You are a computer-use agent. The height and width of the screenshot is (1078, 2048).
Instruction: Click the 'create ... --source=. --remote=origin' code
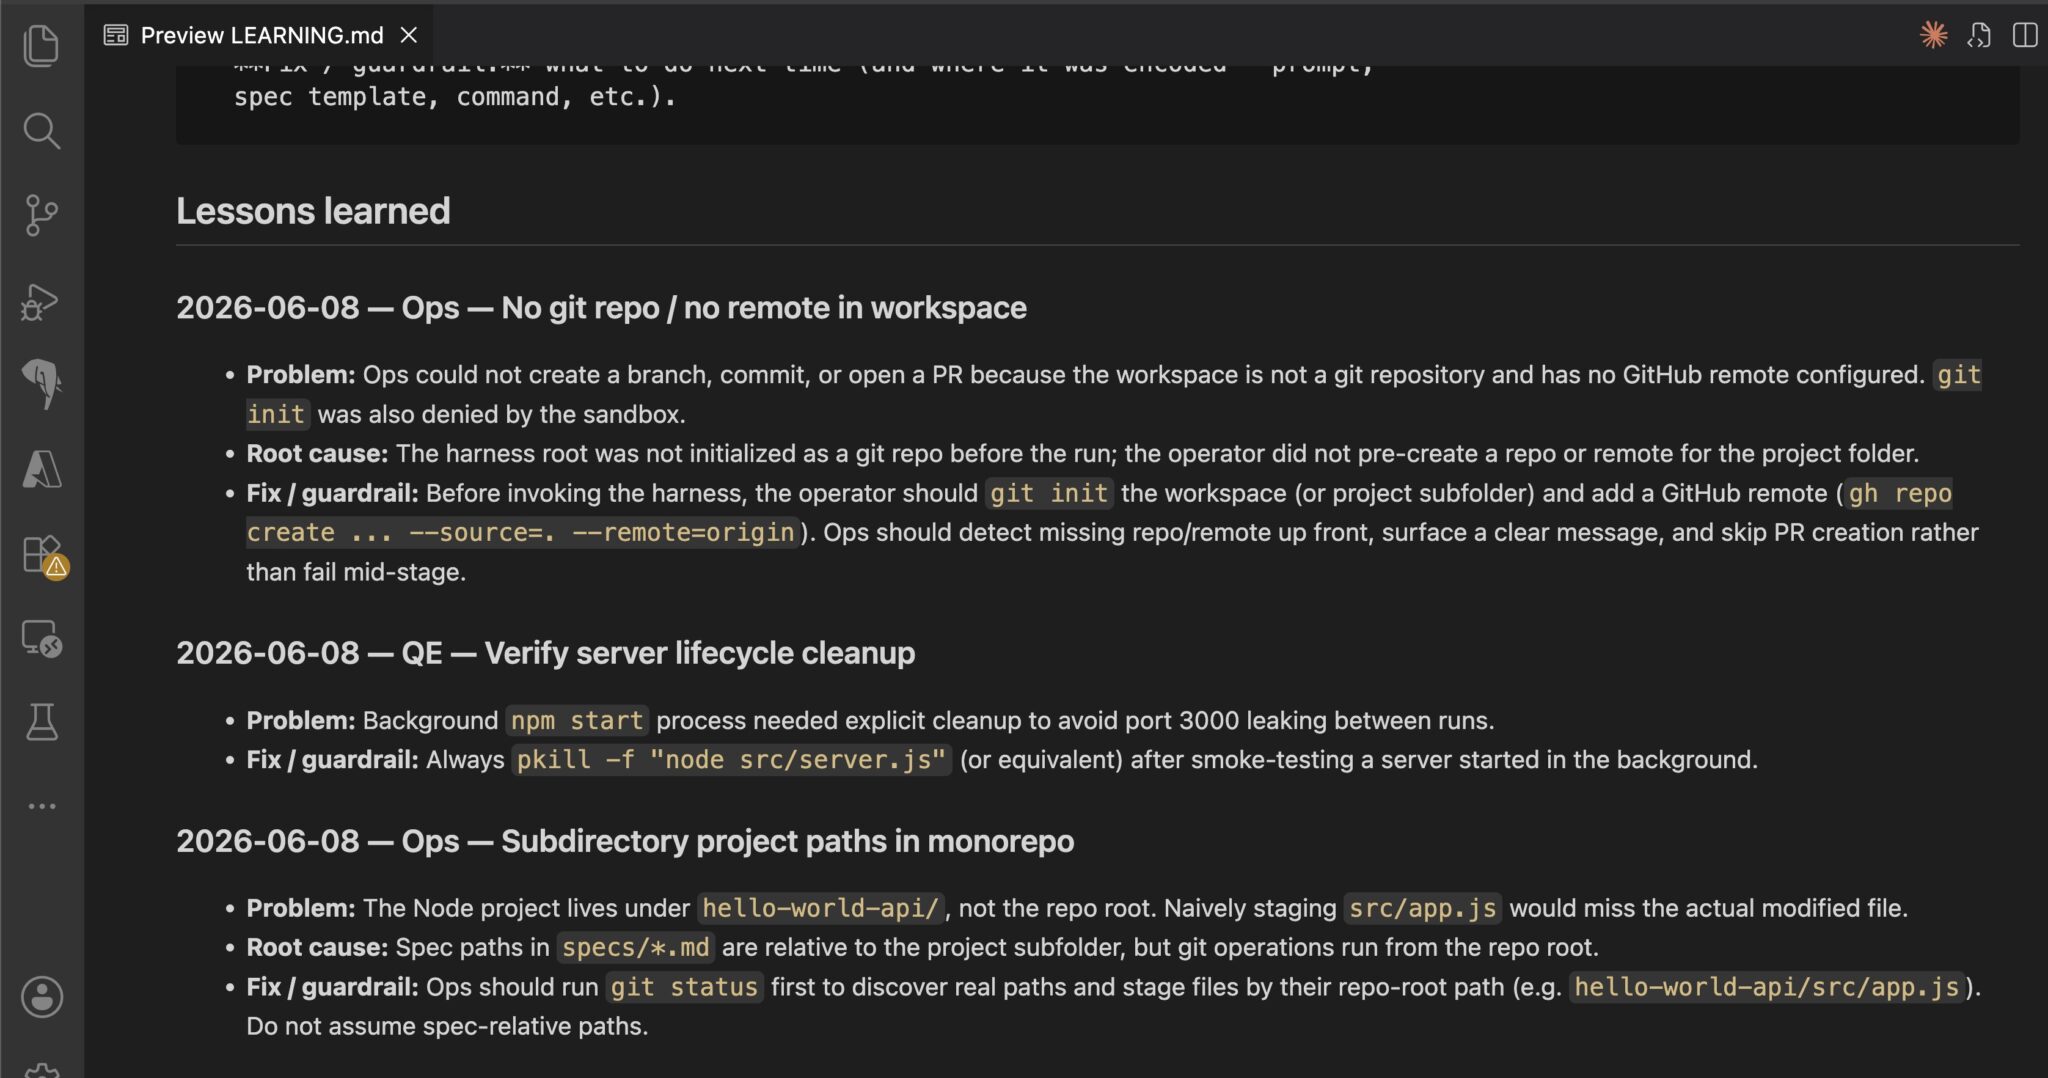[521, 532]
